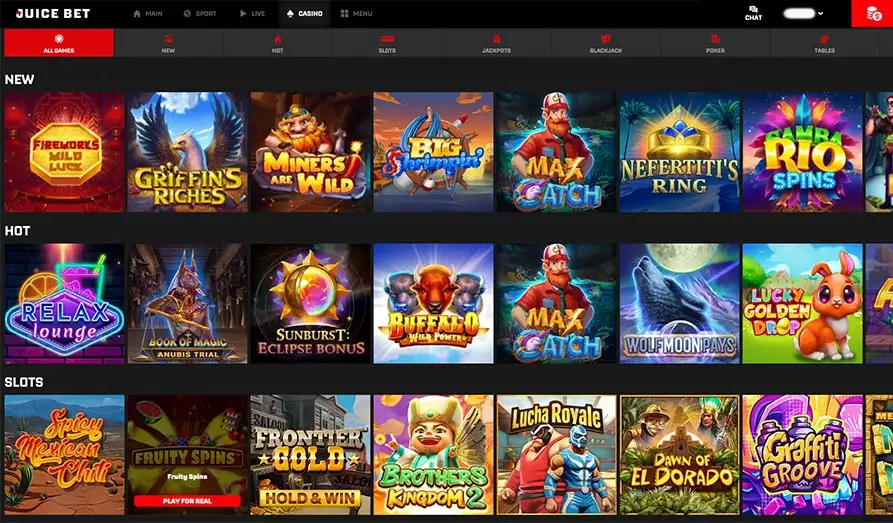Click the red deposit coins icon

[x=872, y=14]
